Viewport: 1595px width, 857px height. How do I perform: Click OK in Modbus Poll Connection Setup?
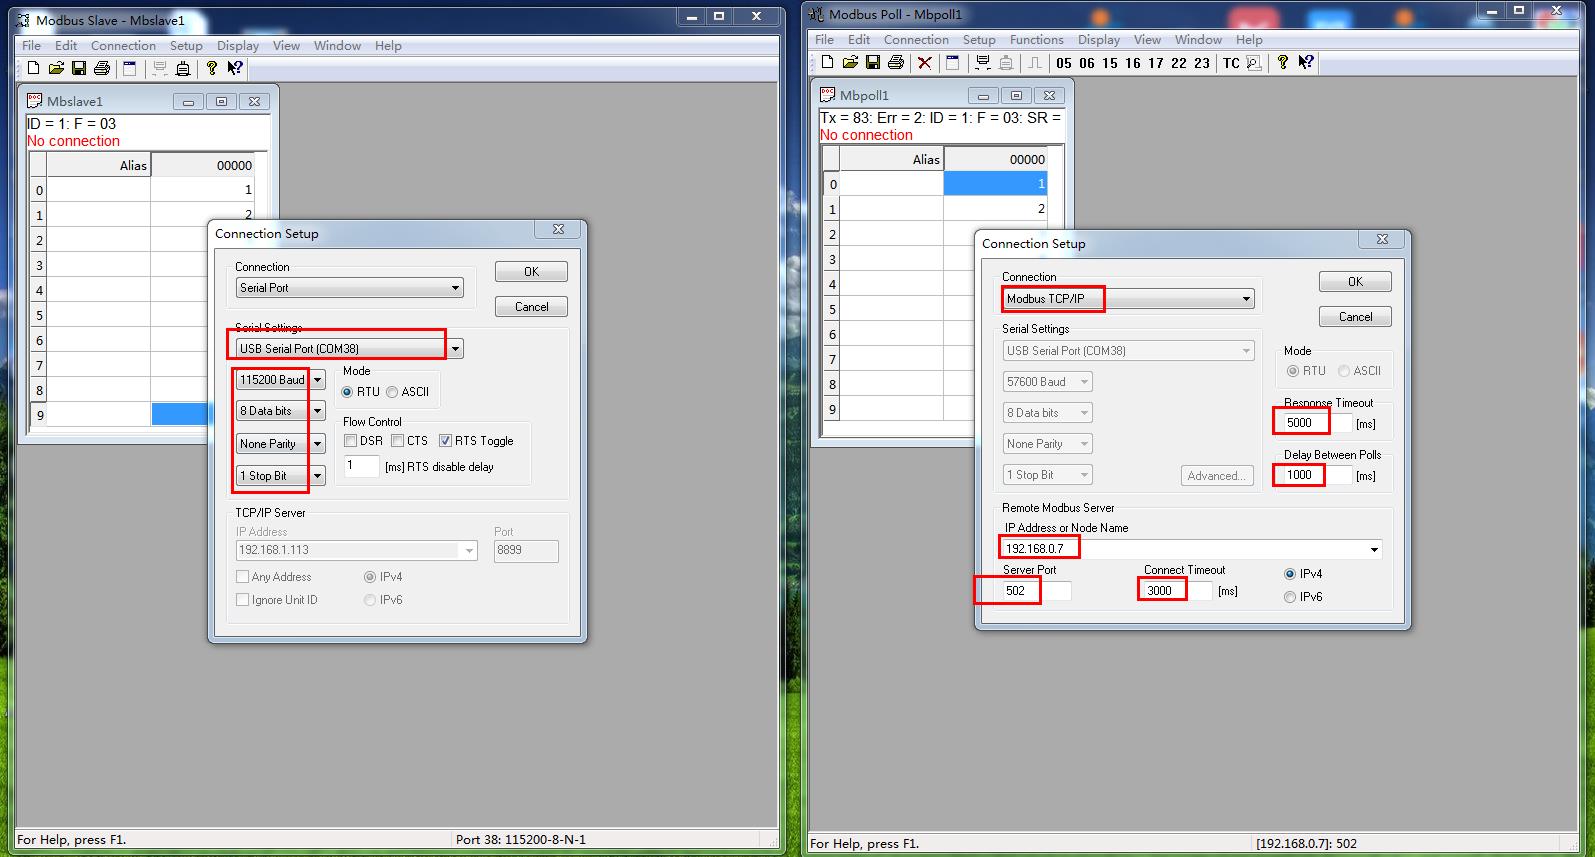coord(1355,282)
